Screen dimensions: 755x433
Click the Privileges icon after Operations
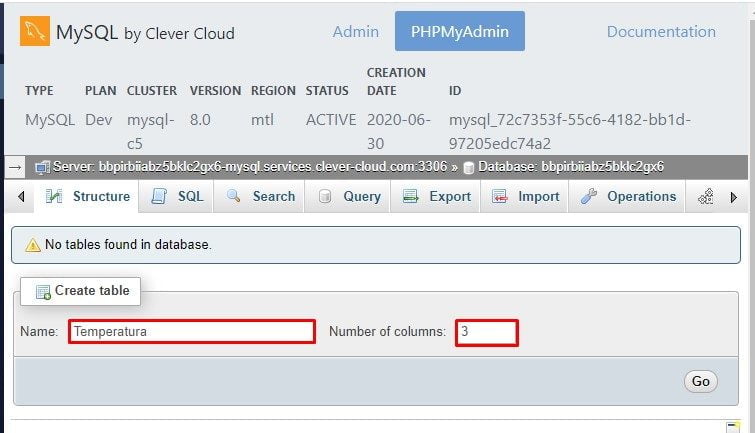click(x=705, y=197)
